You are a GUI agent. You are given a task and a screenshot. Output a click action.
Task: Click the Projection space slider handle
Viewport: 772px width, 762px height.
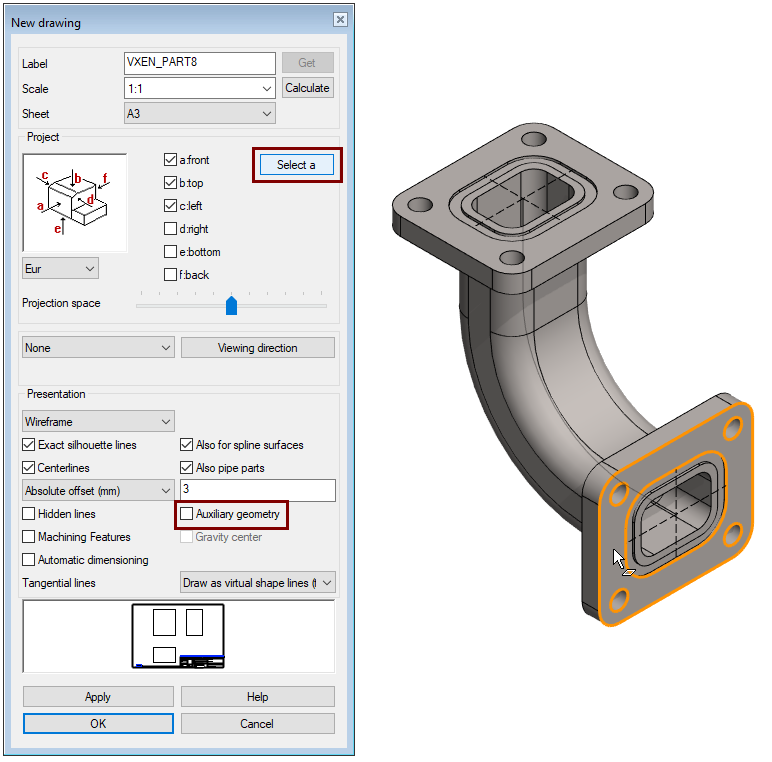point(231,305)
